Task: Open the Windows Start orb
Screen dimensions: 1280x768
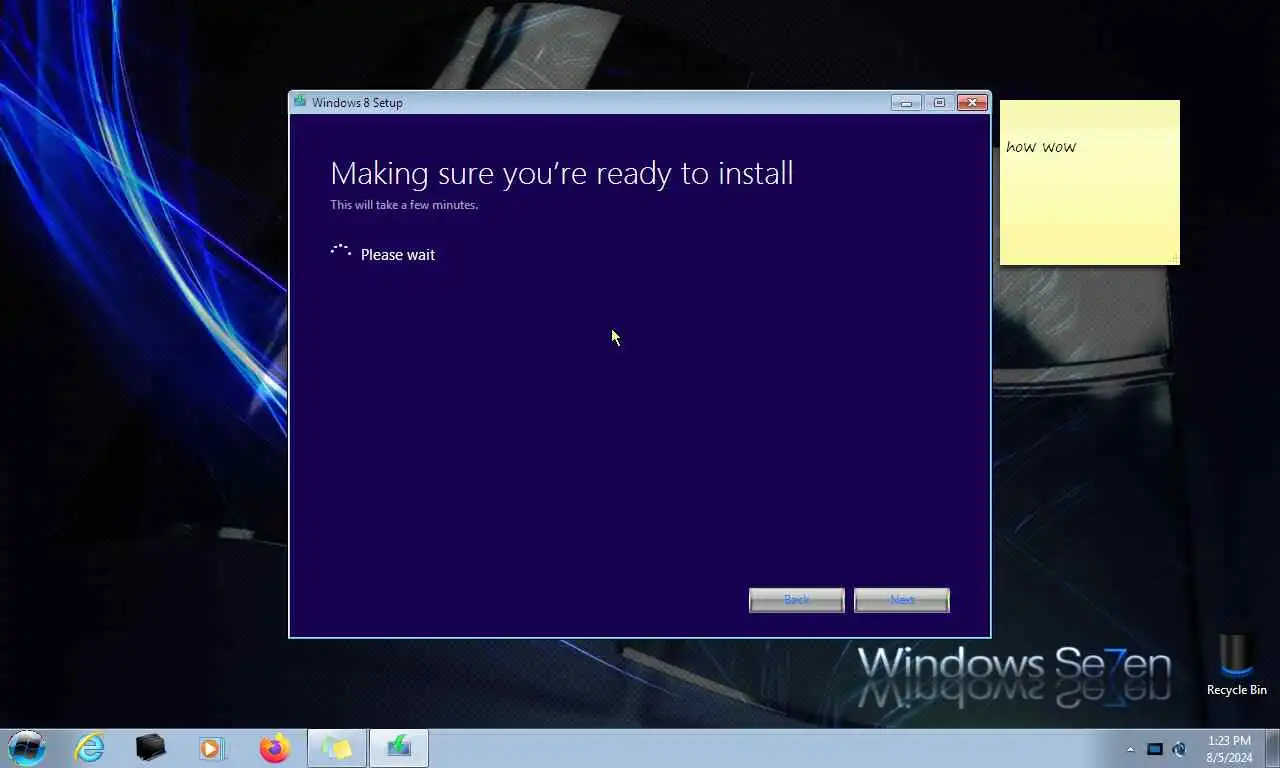Action: click(x=27, y=748)
